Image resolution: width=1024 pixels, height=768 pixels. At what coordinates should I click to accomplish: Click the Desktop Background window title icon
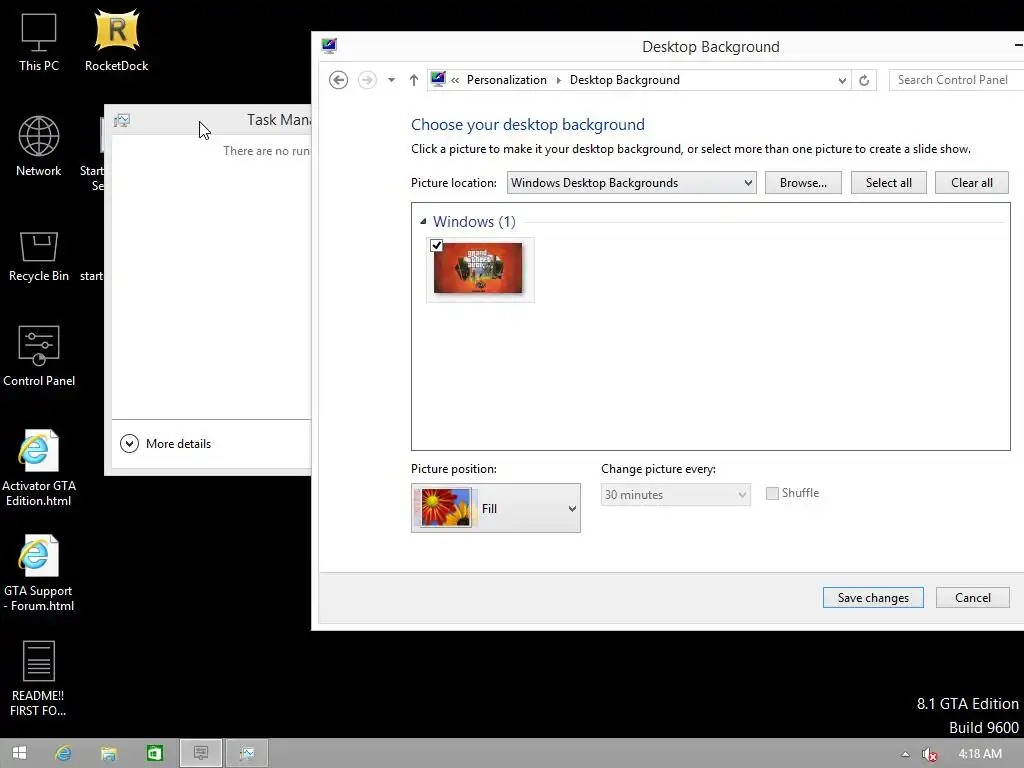(x=329, y=46)
